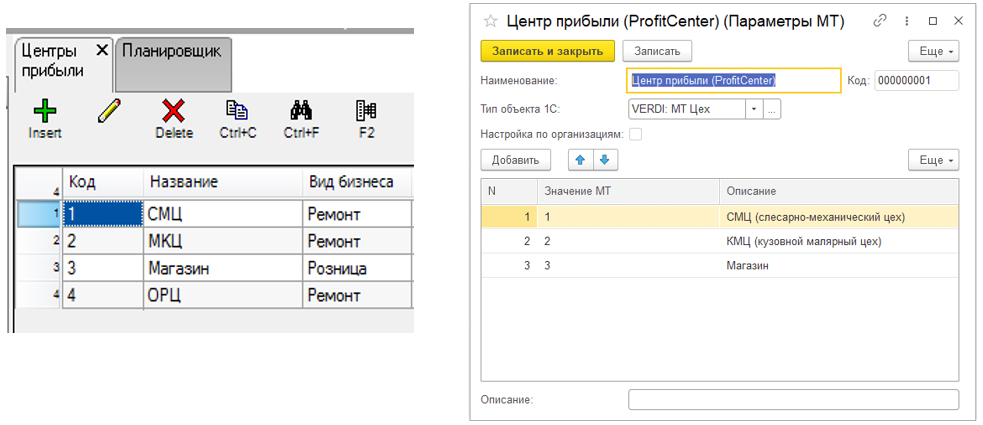
Task: Close the Центры прибыли tab
Action: (102, 50)
